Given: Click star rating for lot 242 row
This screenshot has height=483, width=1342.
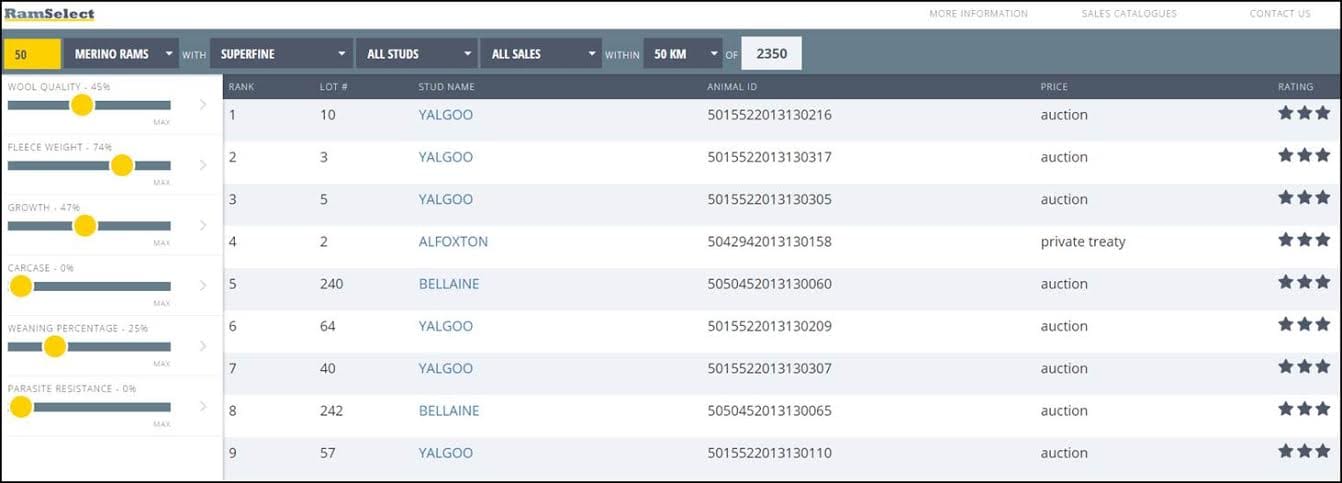Looking at the screenshot, I should 1304,409.
